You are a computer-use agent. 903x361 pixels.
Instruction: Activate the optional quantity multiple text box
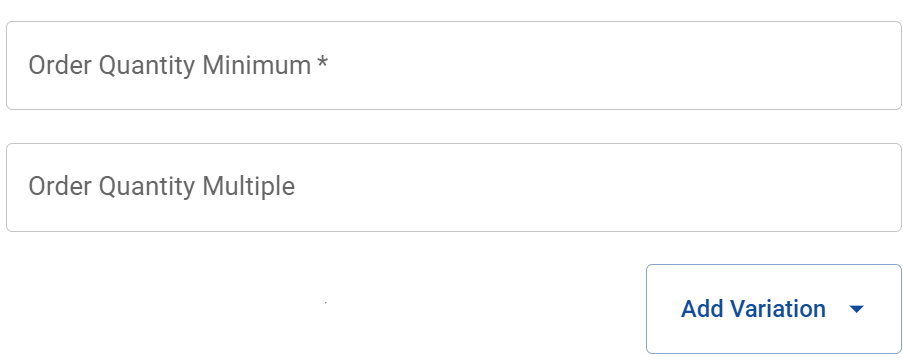454,188
